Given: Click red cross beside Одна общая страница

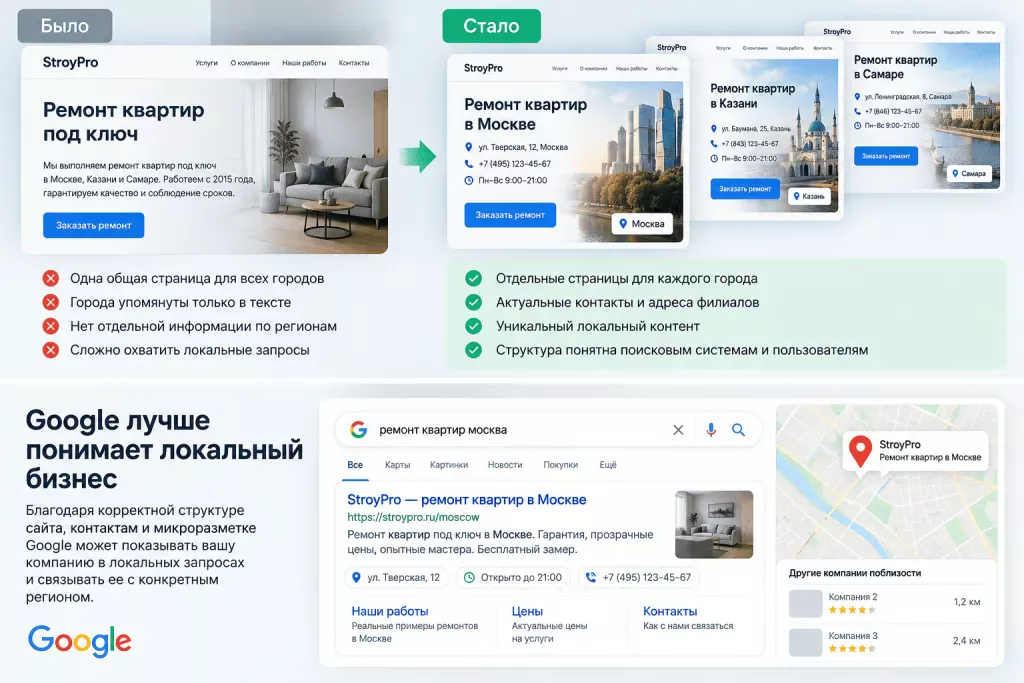Looking at the screenshot, I should click(50, 278).
